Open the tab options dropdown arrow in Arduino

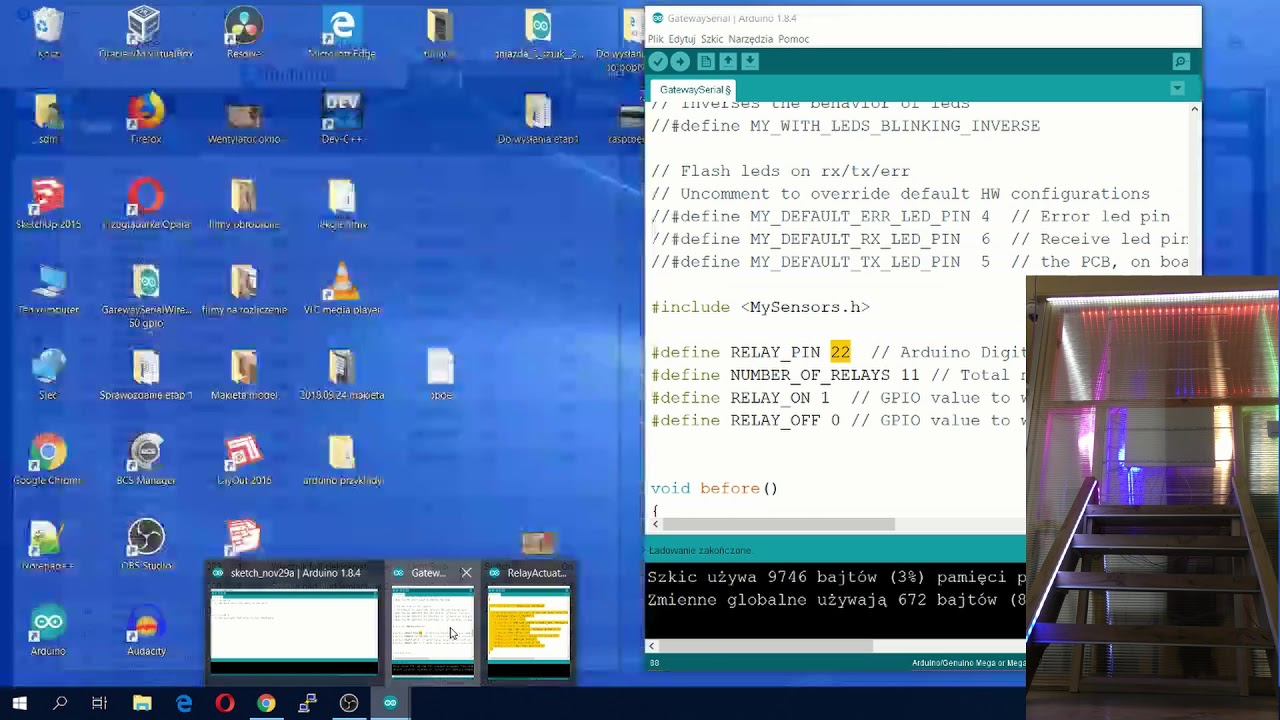pos(1177,89)
